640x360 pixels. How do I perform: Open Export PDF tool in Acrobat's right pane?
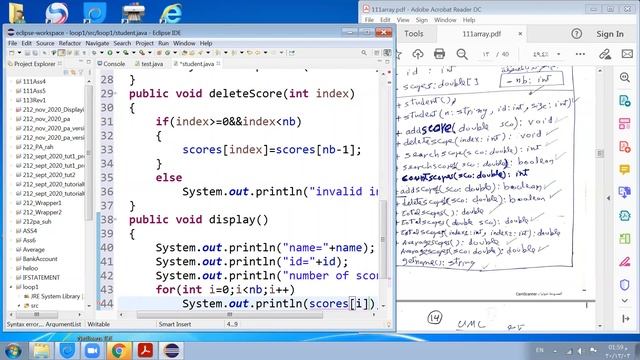coord(624,100)
